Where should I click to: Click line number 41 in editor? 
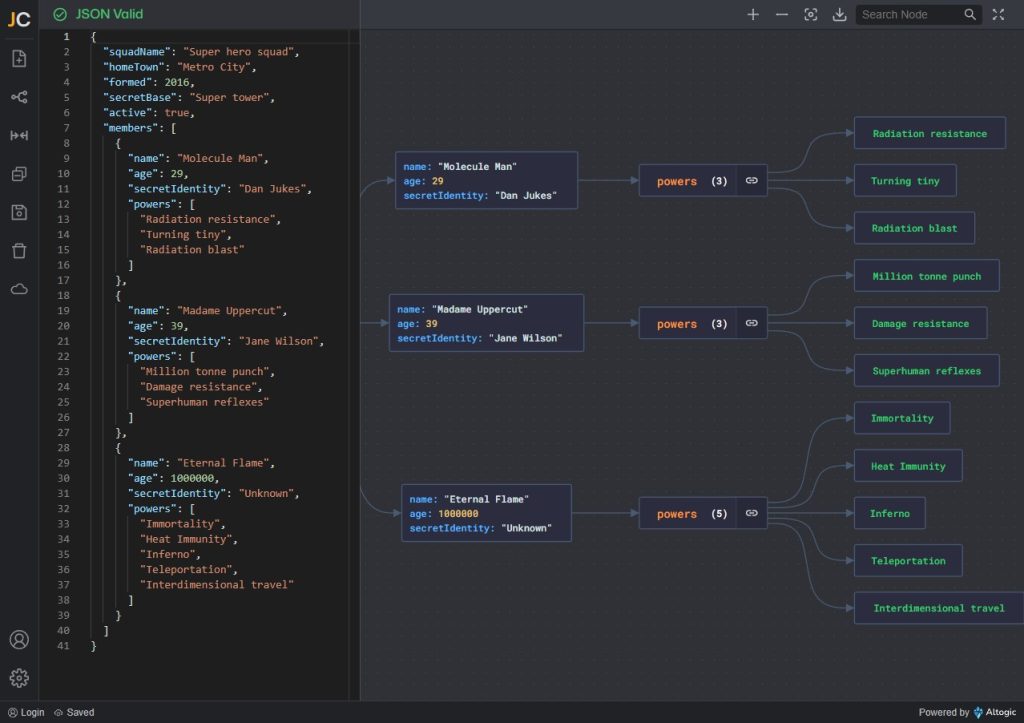pos(63,646)
